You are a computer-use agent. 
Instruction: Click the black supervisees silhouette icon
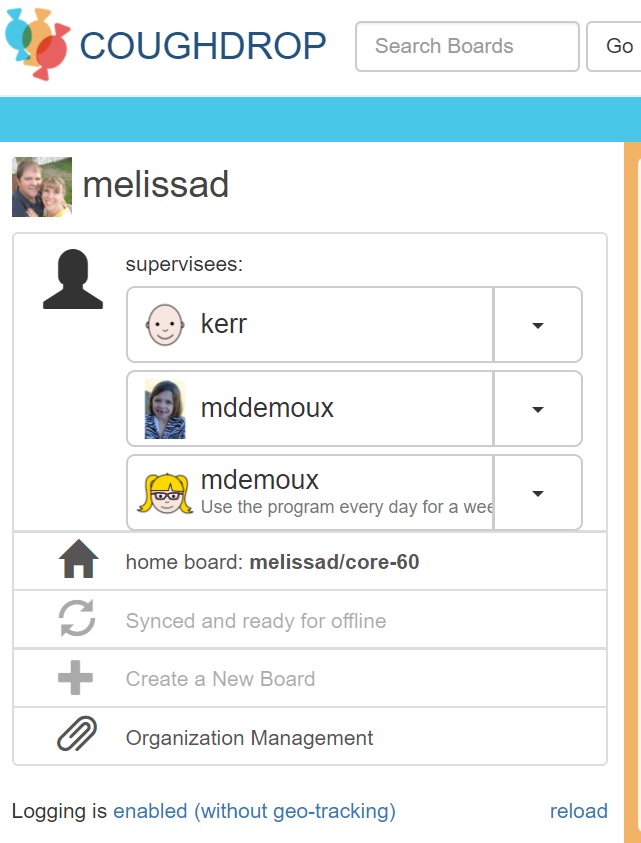point(73,279)
